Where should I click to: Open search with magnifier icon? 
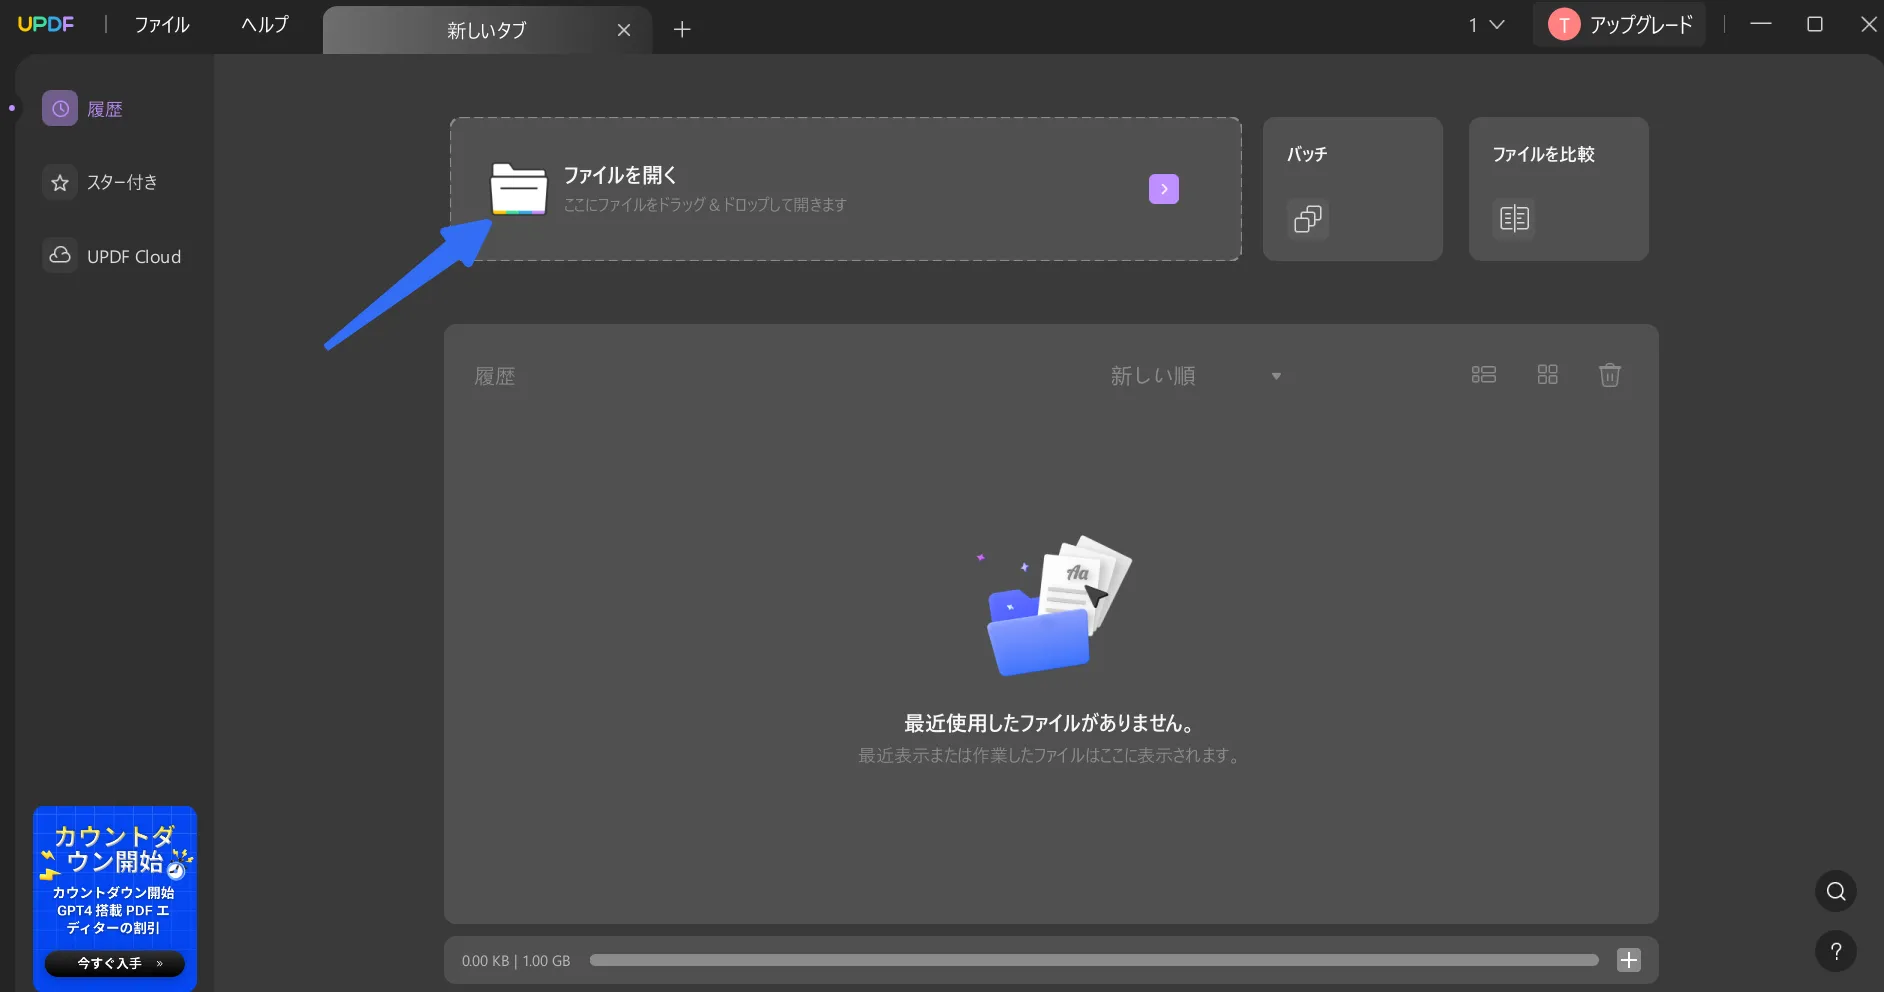click(1836, 891)
